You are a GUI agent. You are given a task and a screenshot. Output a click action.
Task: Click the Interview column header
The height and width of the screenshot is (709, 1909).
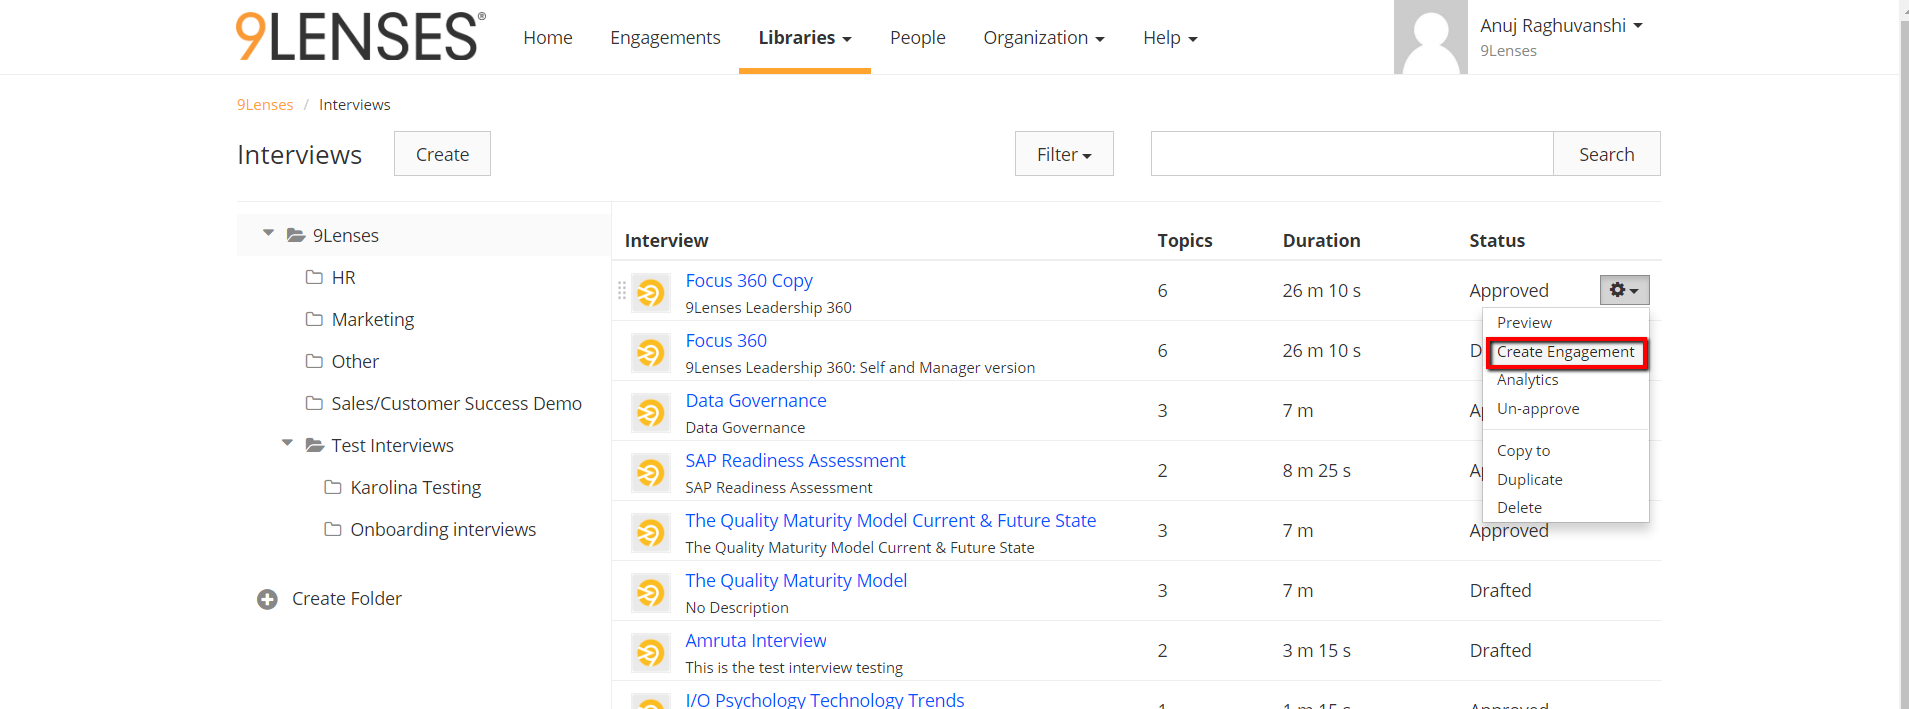666,240
